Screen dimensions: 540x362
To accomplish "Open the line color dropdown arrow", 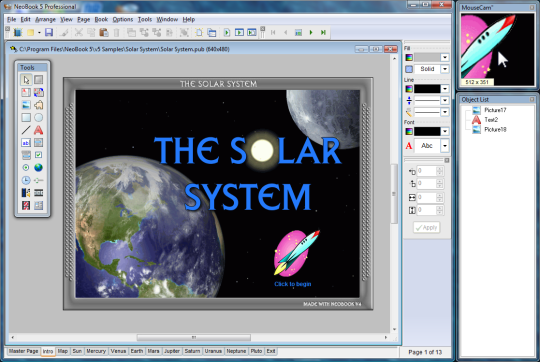I will 445,89.
